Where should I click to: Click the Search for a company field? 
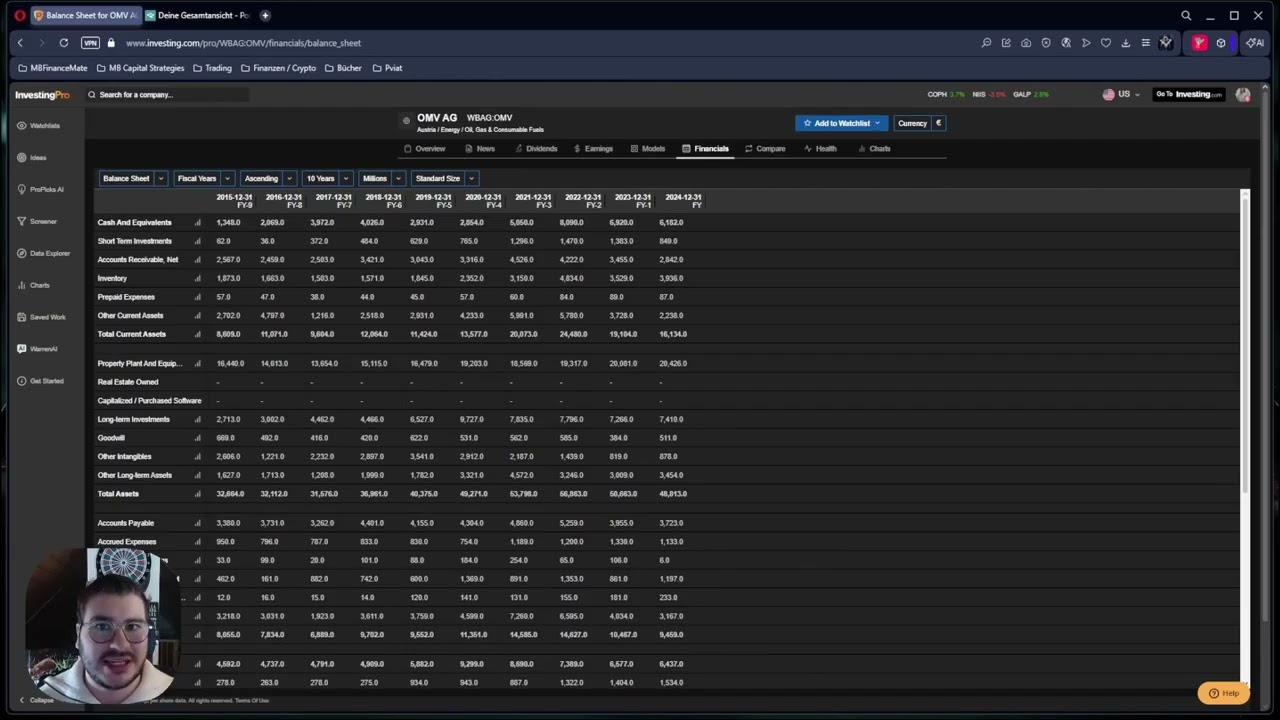(167, 95)
